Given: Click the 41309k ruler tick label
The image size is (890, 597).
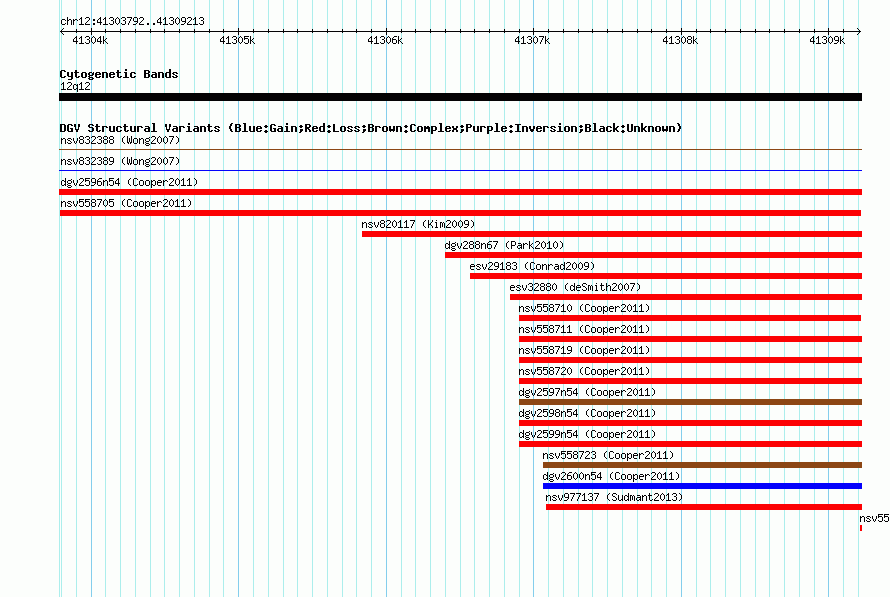Looking at the screenshot, I should click(x=827, y=40).
